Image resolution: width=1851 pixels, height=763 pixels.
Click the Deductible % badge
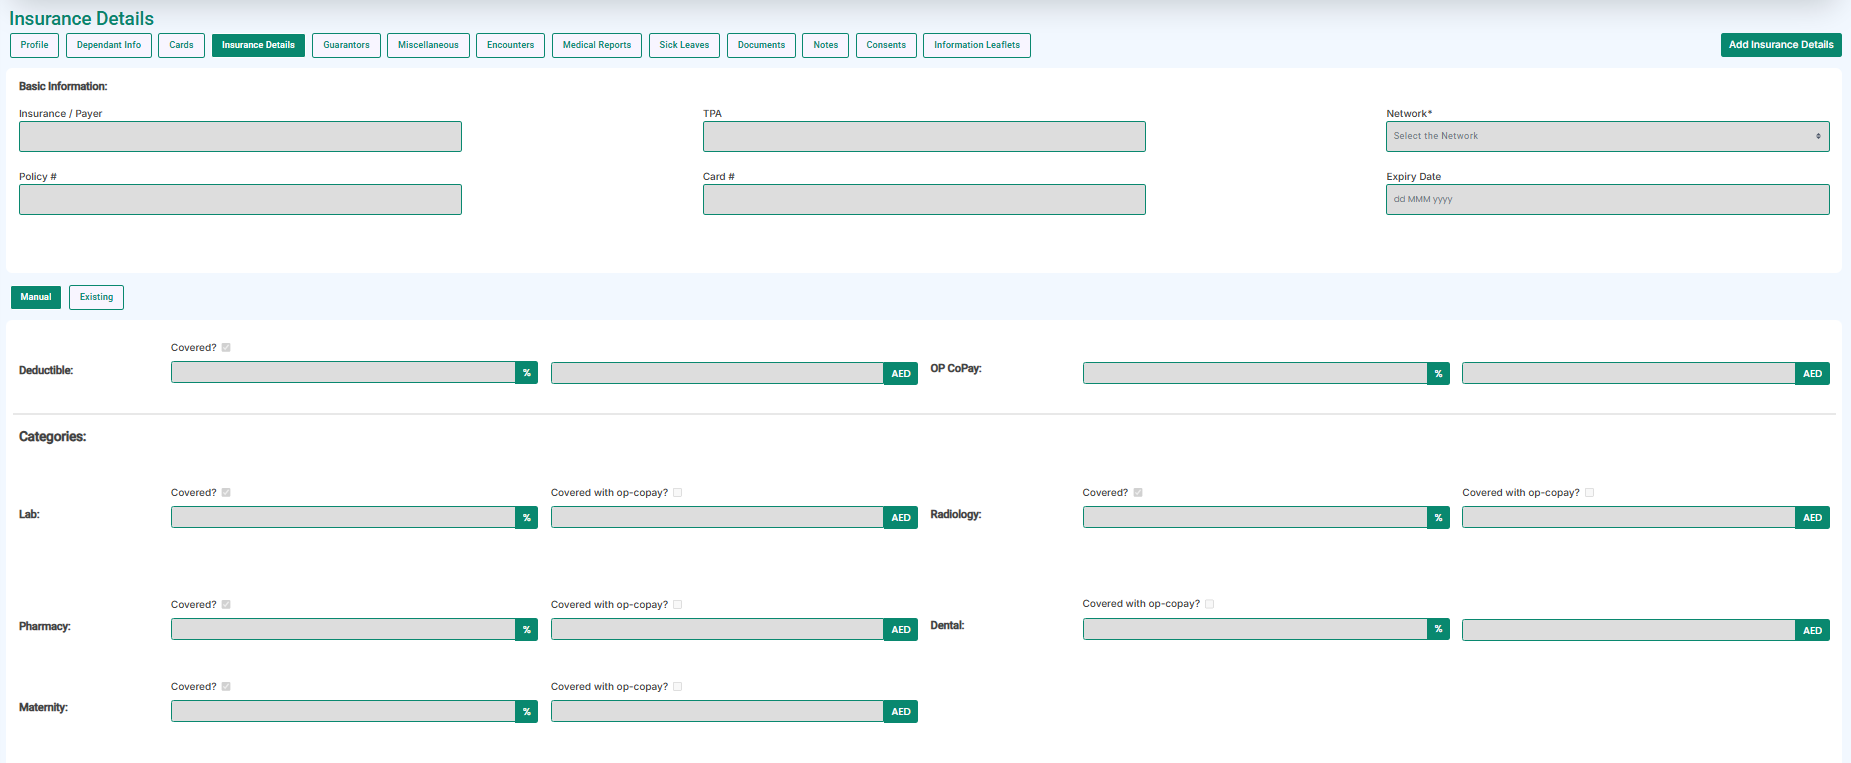coord(527,373)
